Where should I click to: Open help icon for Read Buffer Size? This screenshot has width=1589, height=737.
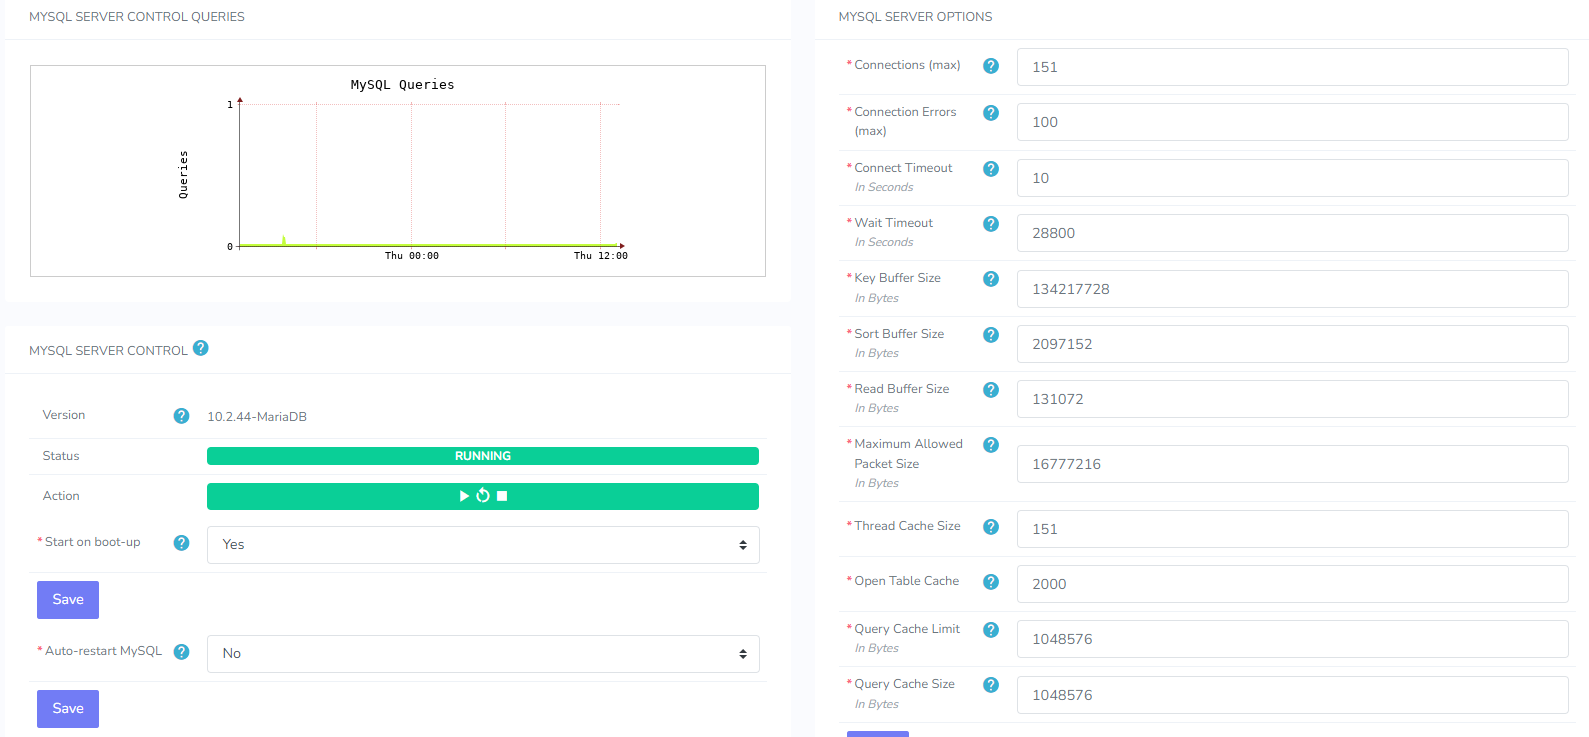(991, 390)
